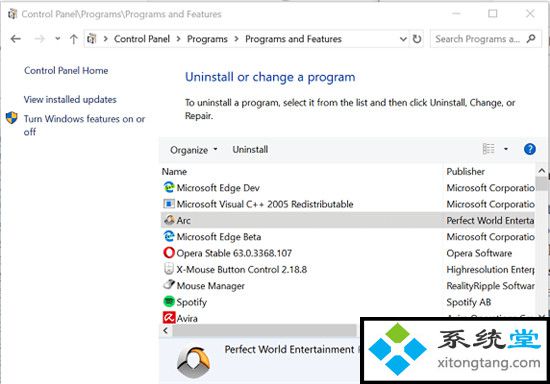Click the Forward navigation arrow
Screen dimensions: 550x384
click(40, 39)
